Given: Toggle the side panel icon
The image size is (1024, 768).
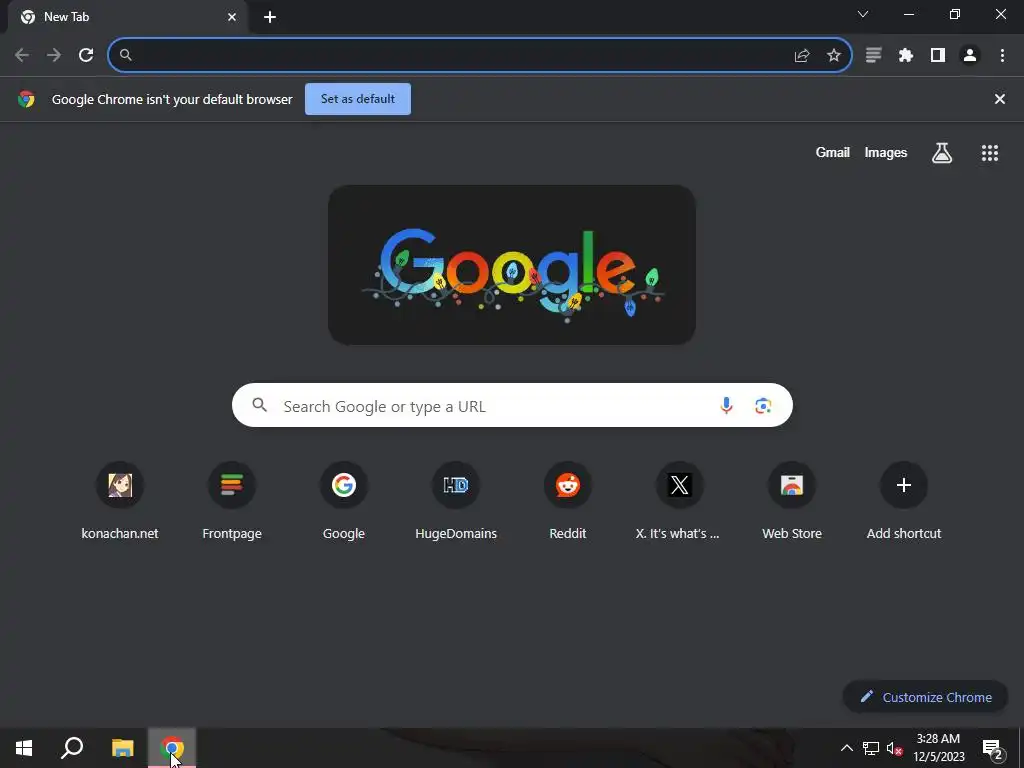Looking at the screenshot, I should [x=938, y=55].
